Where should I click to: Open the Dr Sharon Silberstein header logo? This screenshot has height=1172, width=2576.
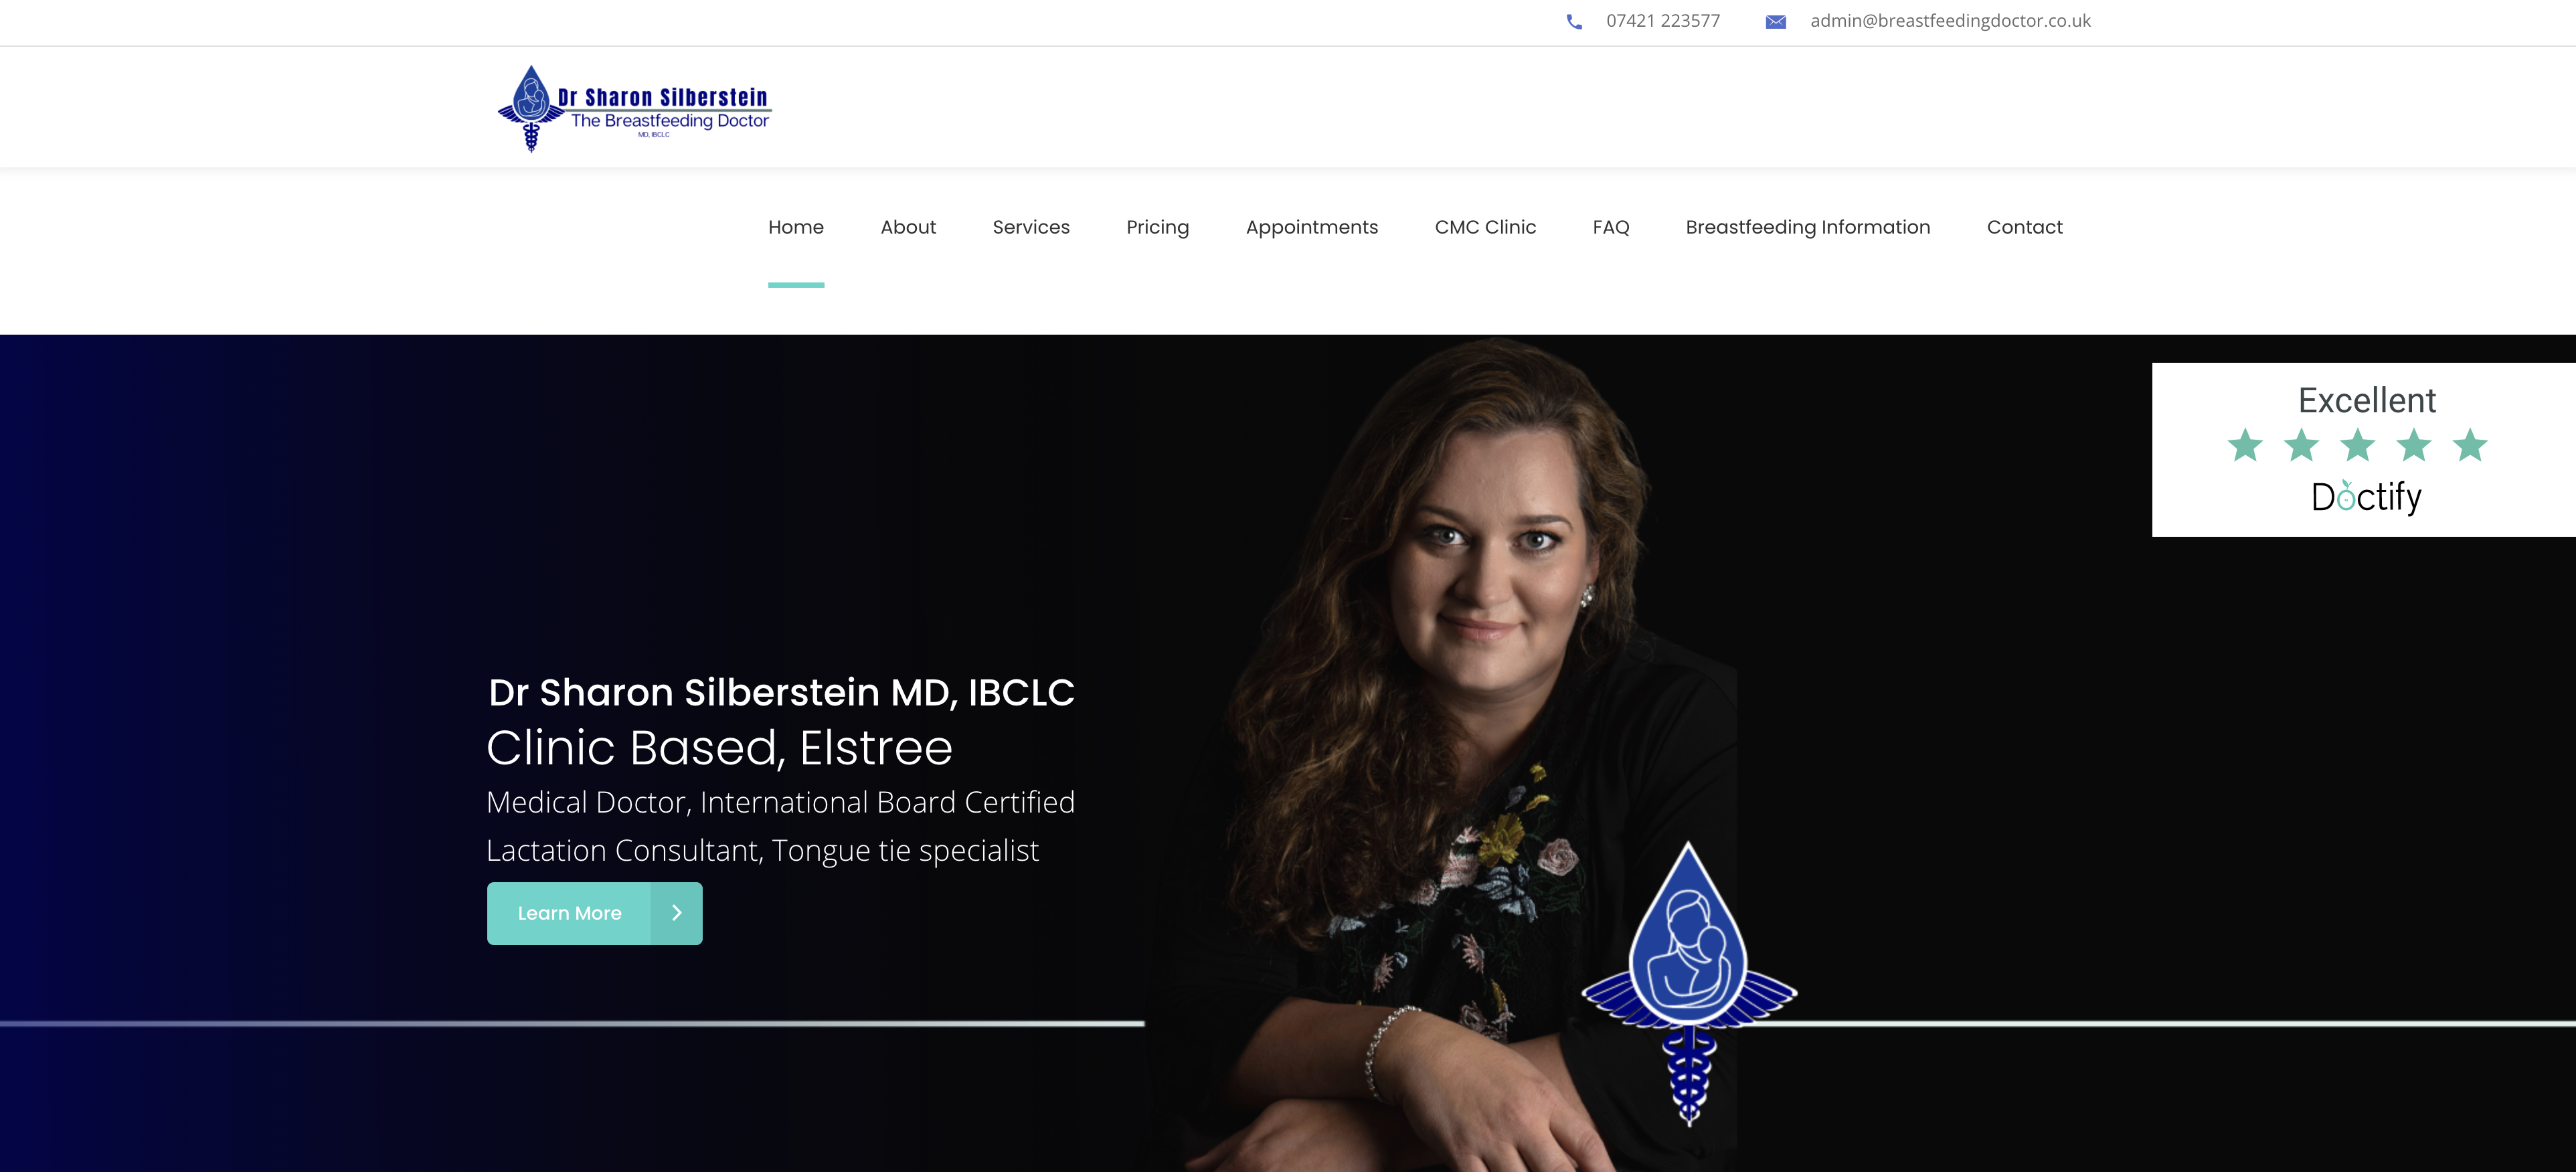coord(635,108)
